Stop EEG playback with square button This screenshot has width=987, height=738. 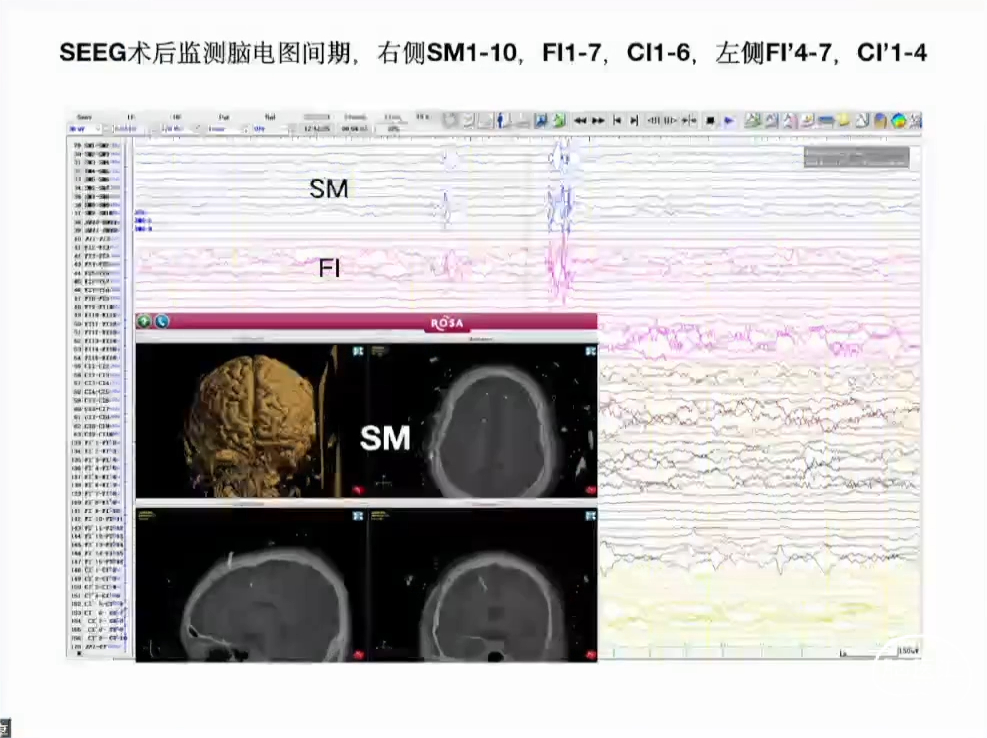pyautogui.click(x=710, y=120)
